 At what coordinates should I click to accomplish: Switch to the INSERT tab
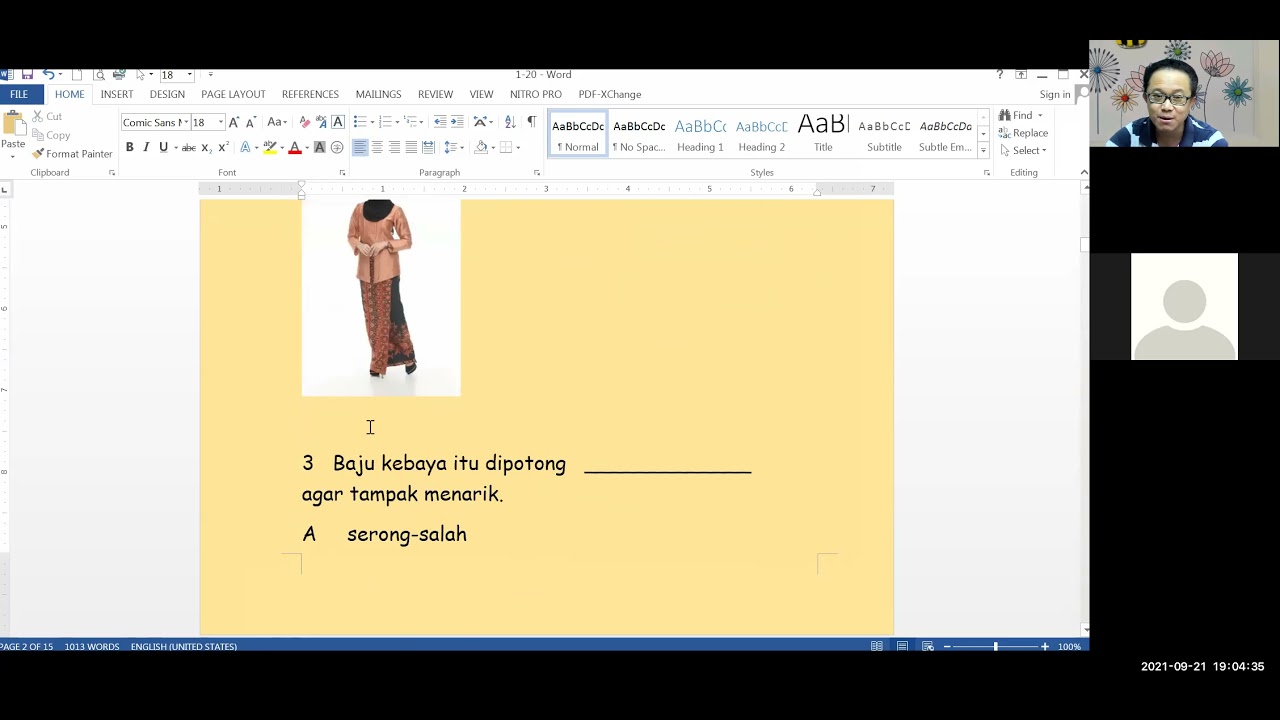pos(117,94)
